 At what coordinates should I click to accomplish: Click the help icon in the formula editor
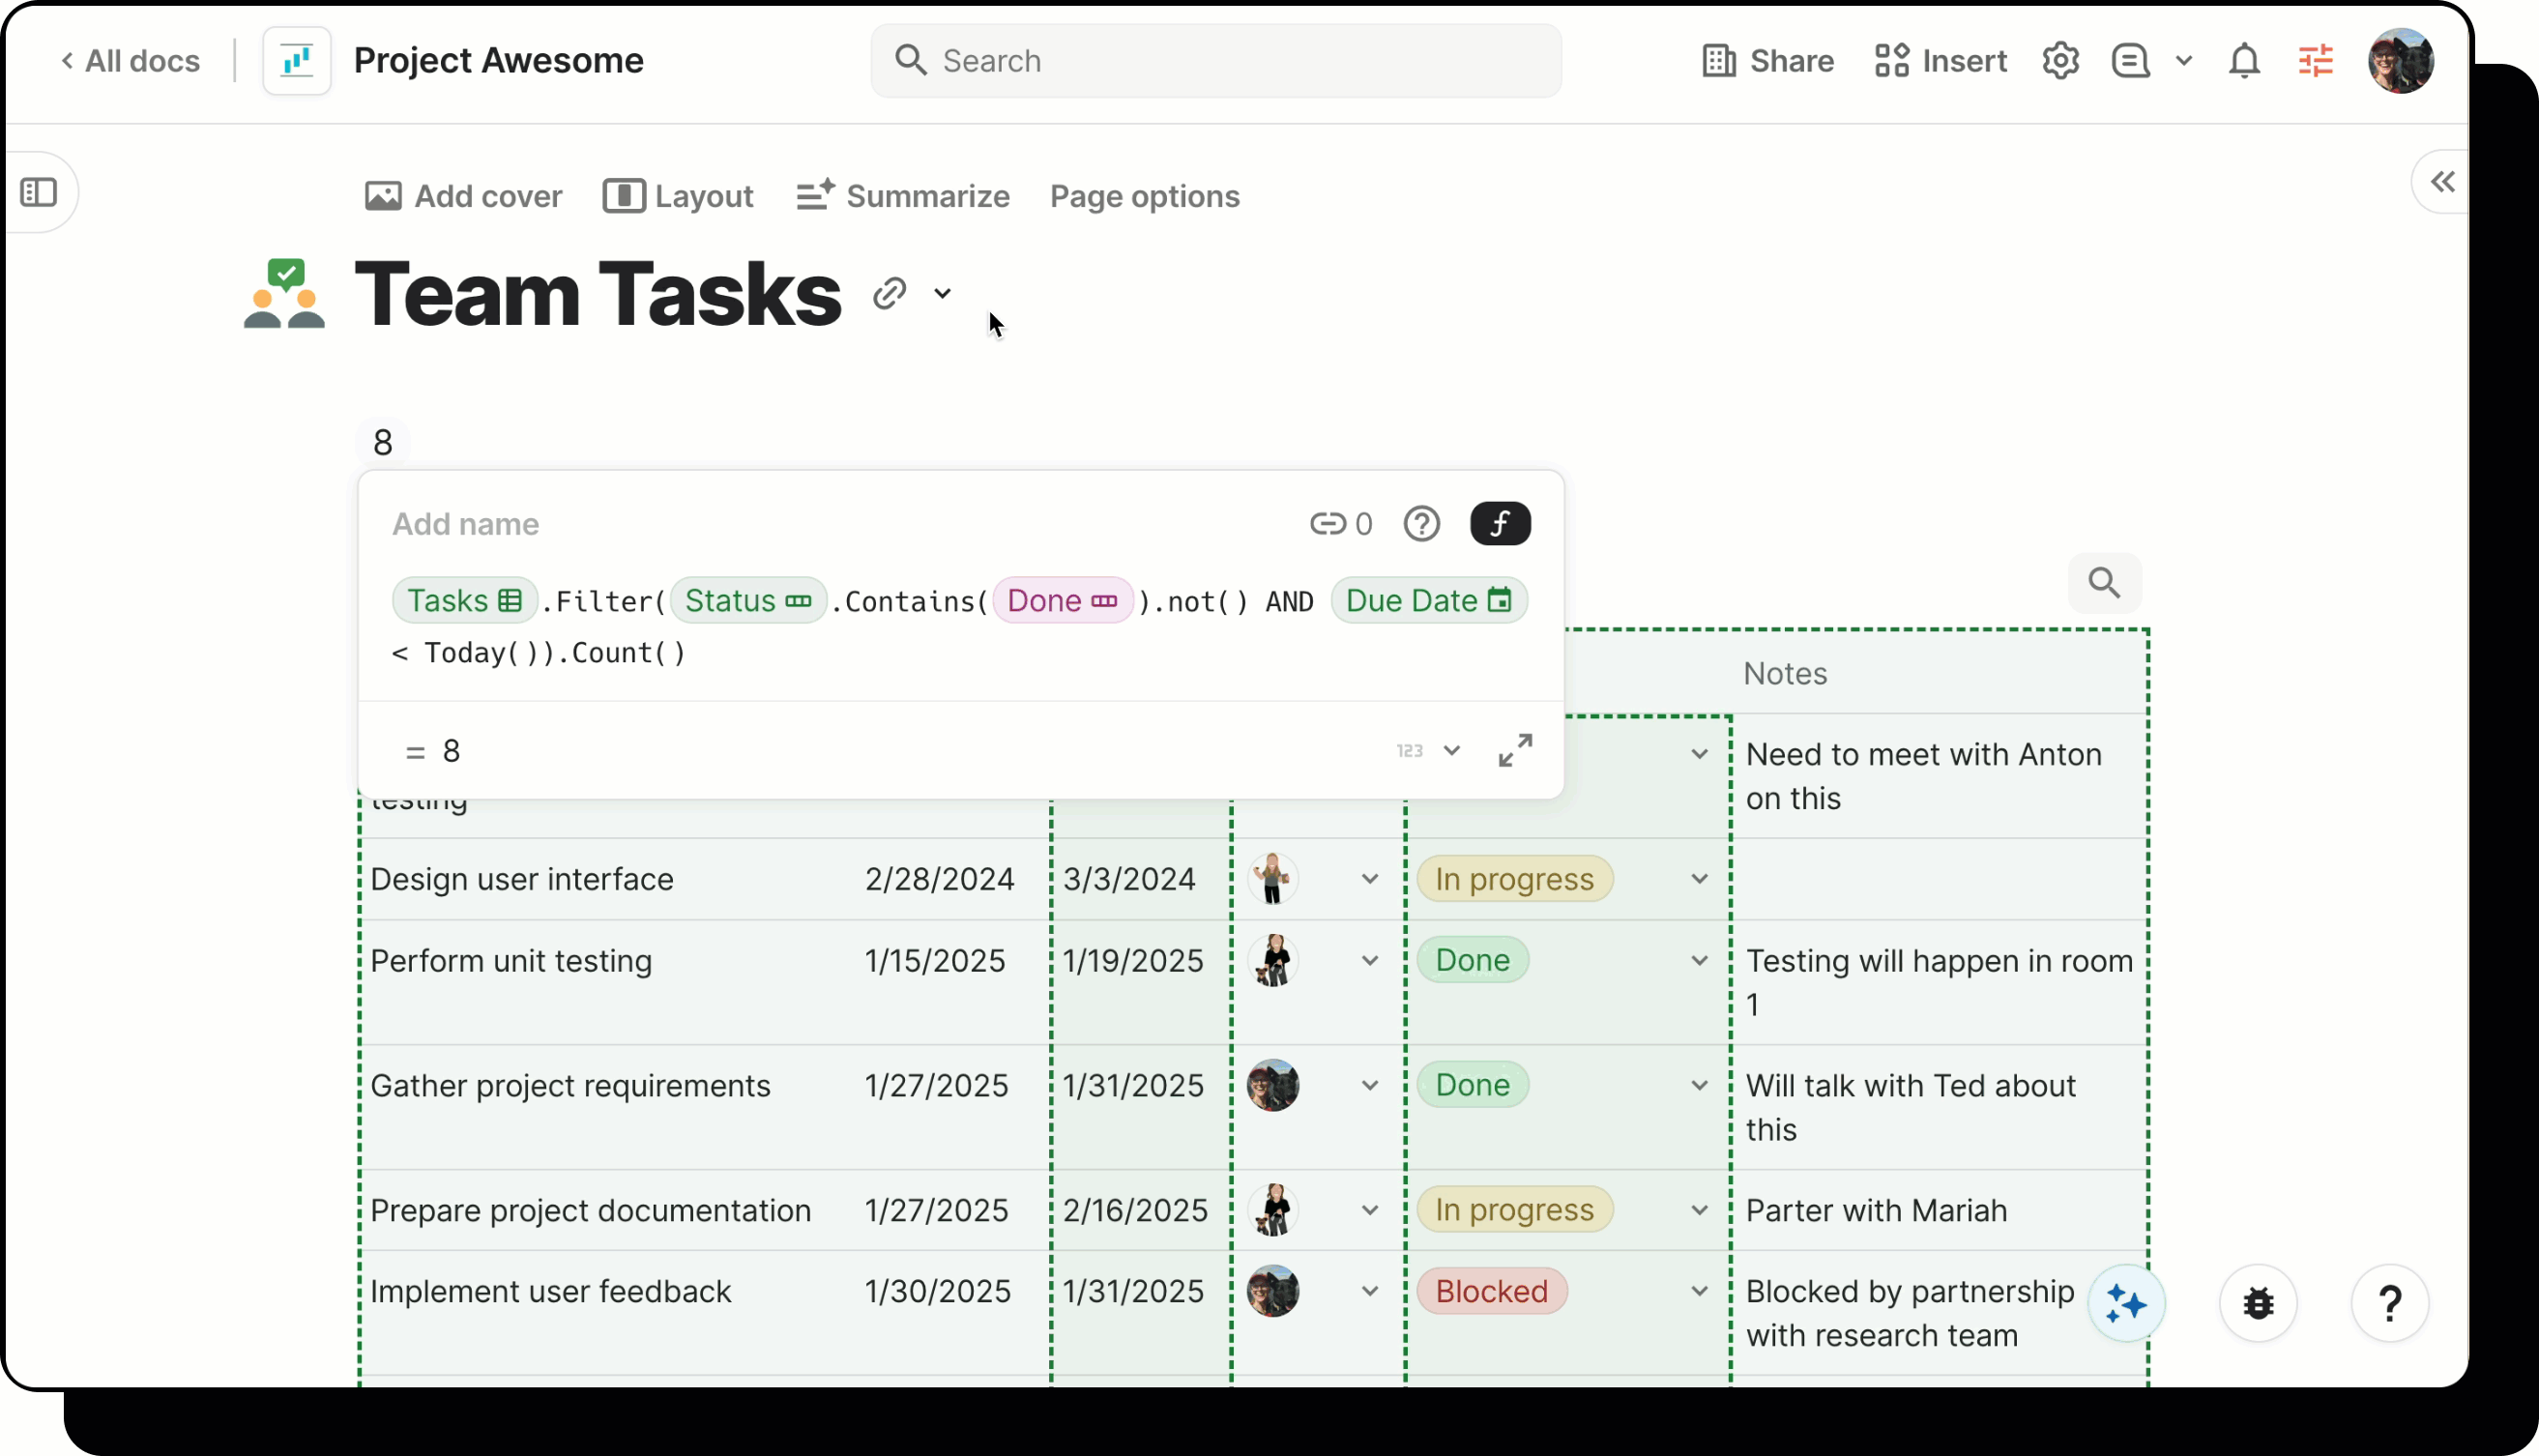[x=1422, y=523]
